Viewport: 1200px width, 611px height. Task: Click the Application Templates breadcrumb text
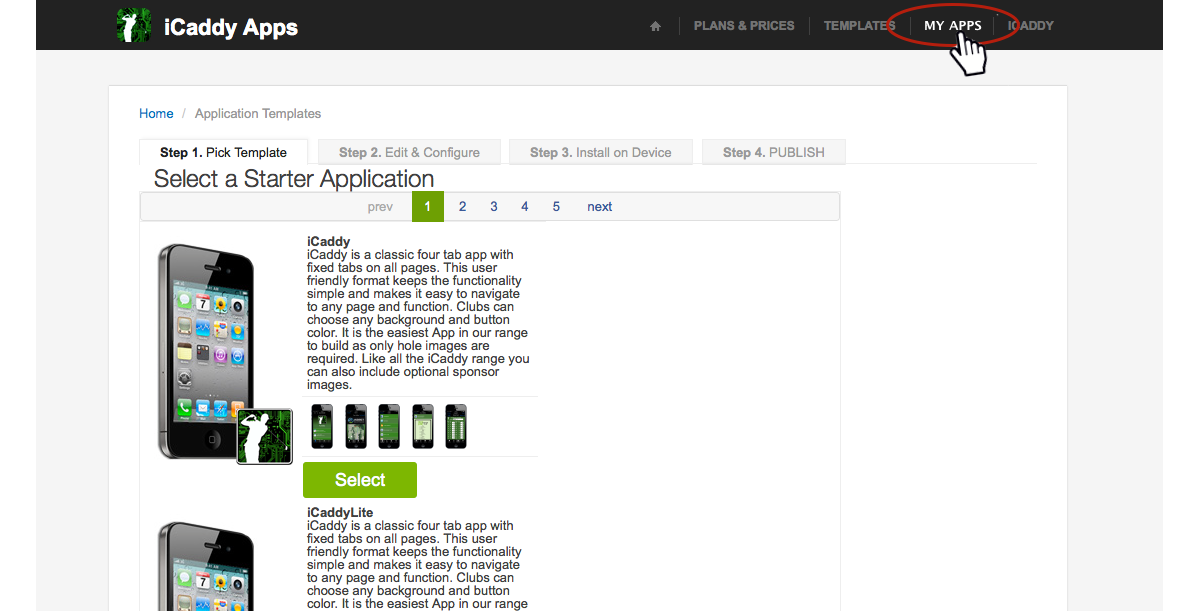(x=258, y=114)
